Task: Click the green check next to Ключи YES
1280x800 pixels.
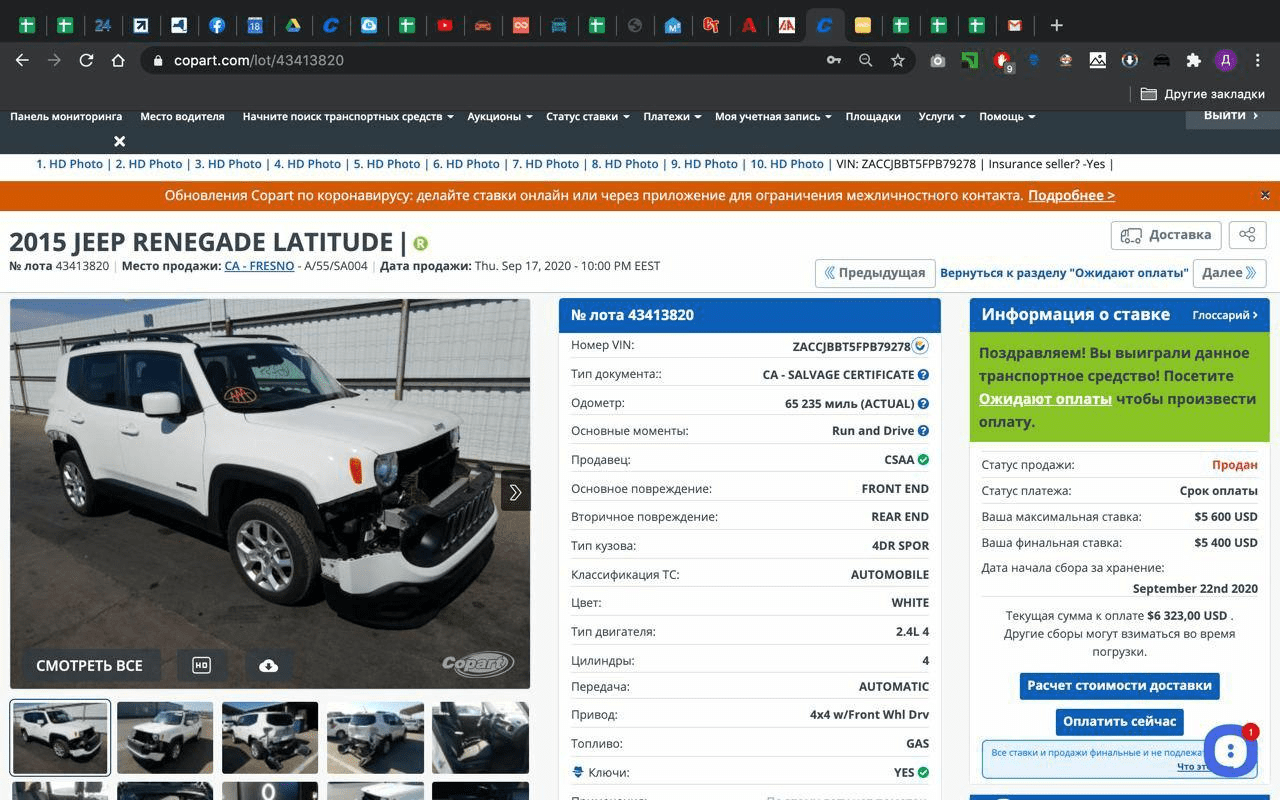Action: click(923, 772)
